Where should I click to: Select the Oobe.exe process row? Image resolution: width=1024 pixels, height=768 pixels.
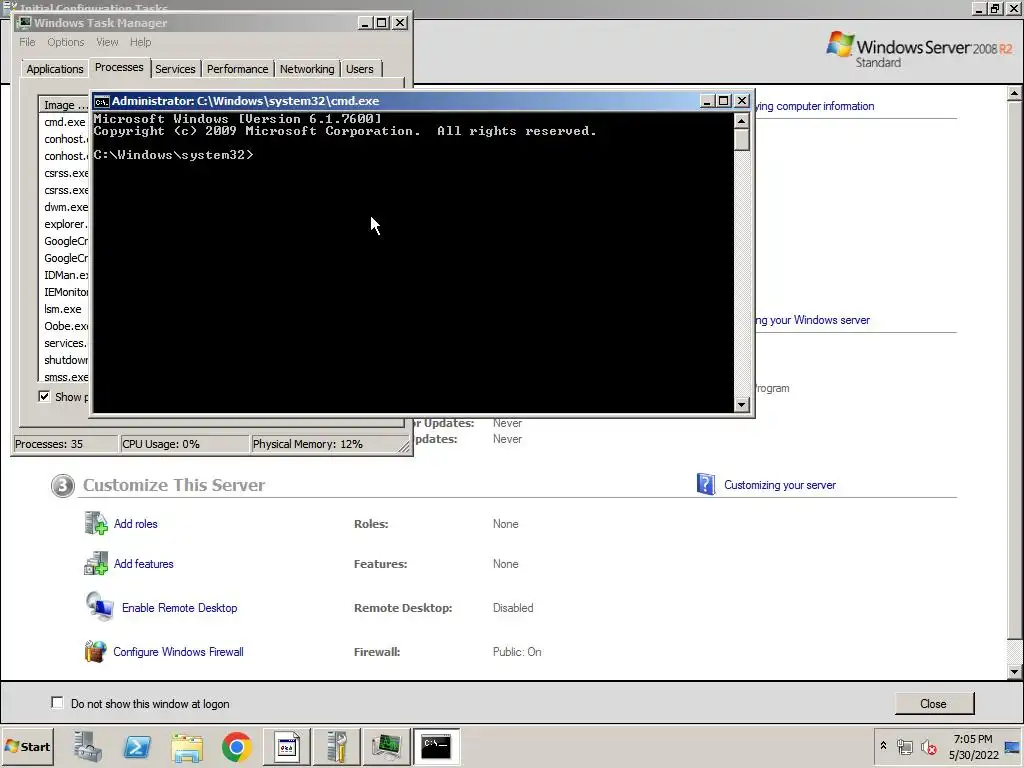[65, 326]
